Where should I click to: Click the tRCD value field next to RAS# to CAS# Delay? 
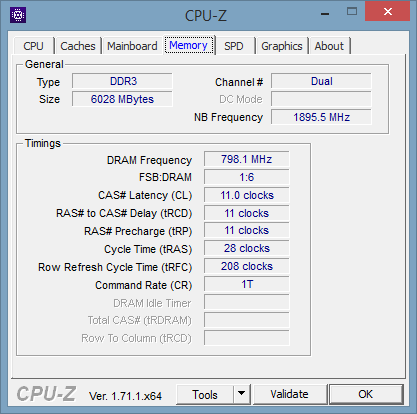[x=247, y=213]
